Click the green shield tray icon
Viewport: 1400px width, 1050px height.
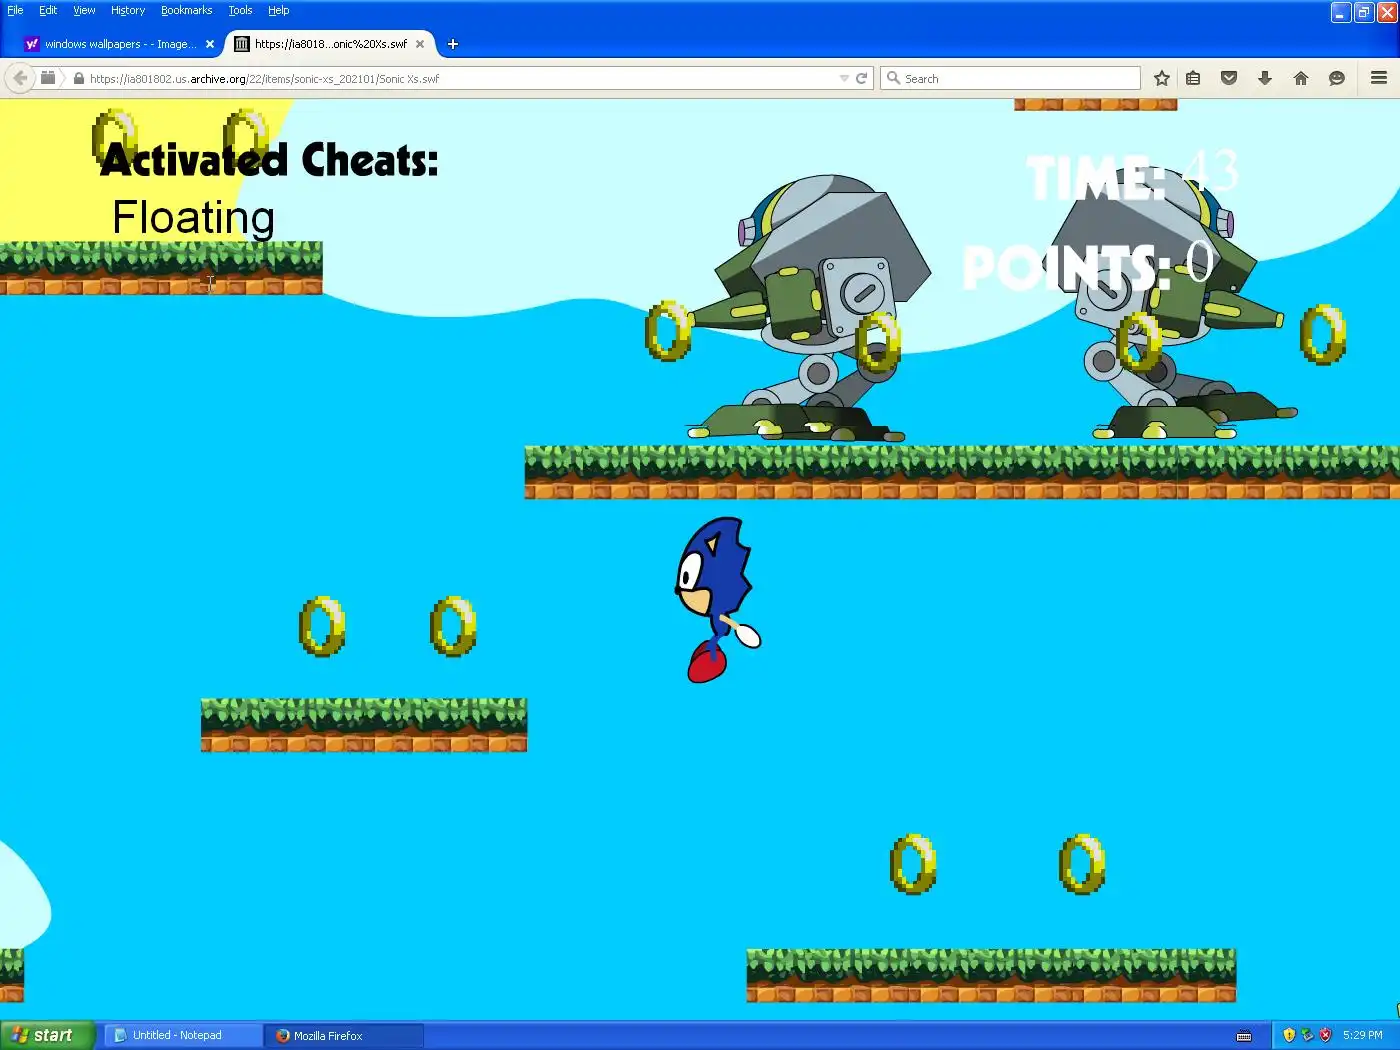tap(1307, 1035)
